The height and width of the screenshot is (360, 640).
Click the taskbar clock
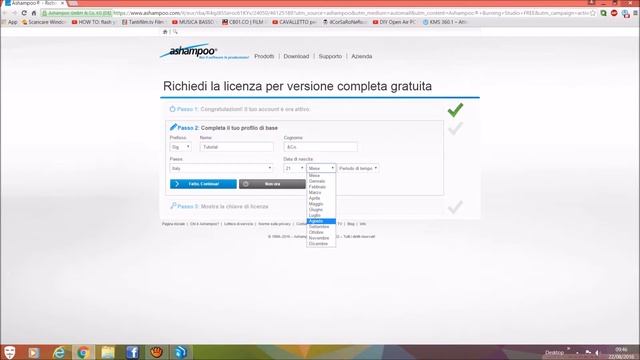[x=622, y=353]
